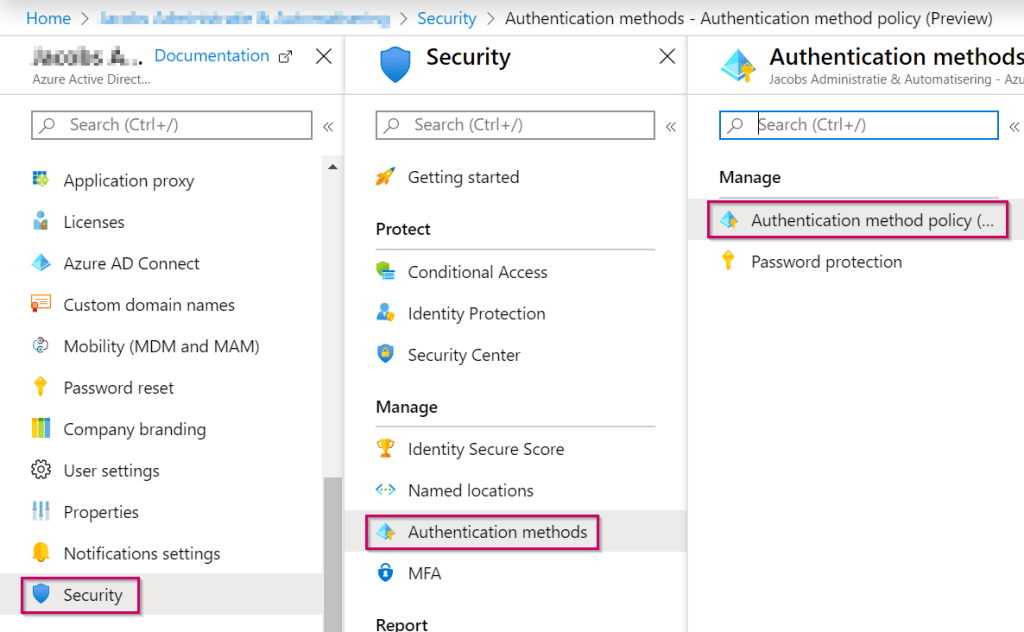Select Authentication methods in Security menu

point(497,532)
